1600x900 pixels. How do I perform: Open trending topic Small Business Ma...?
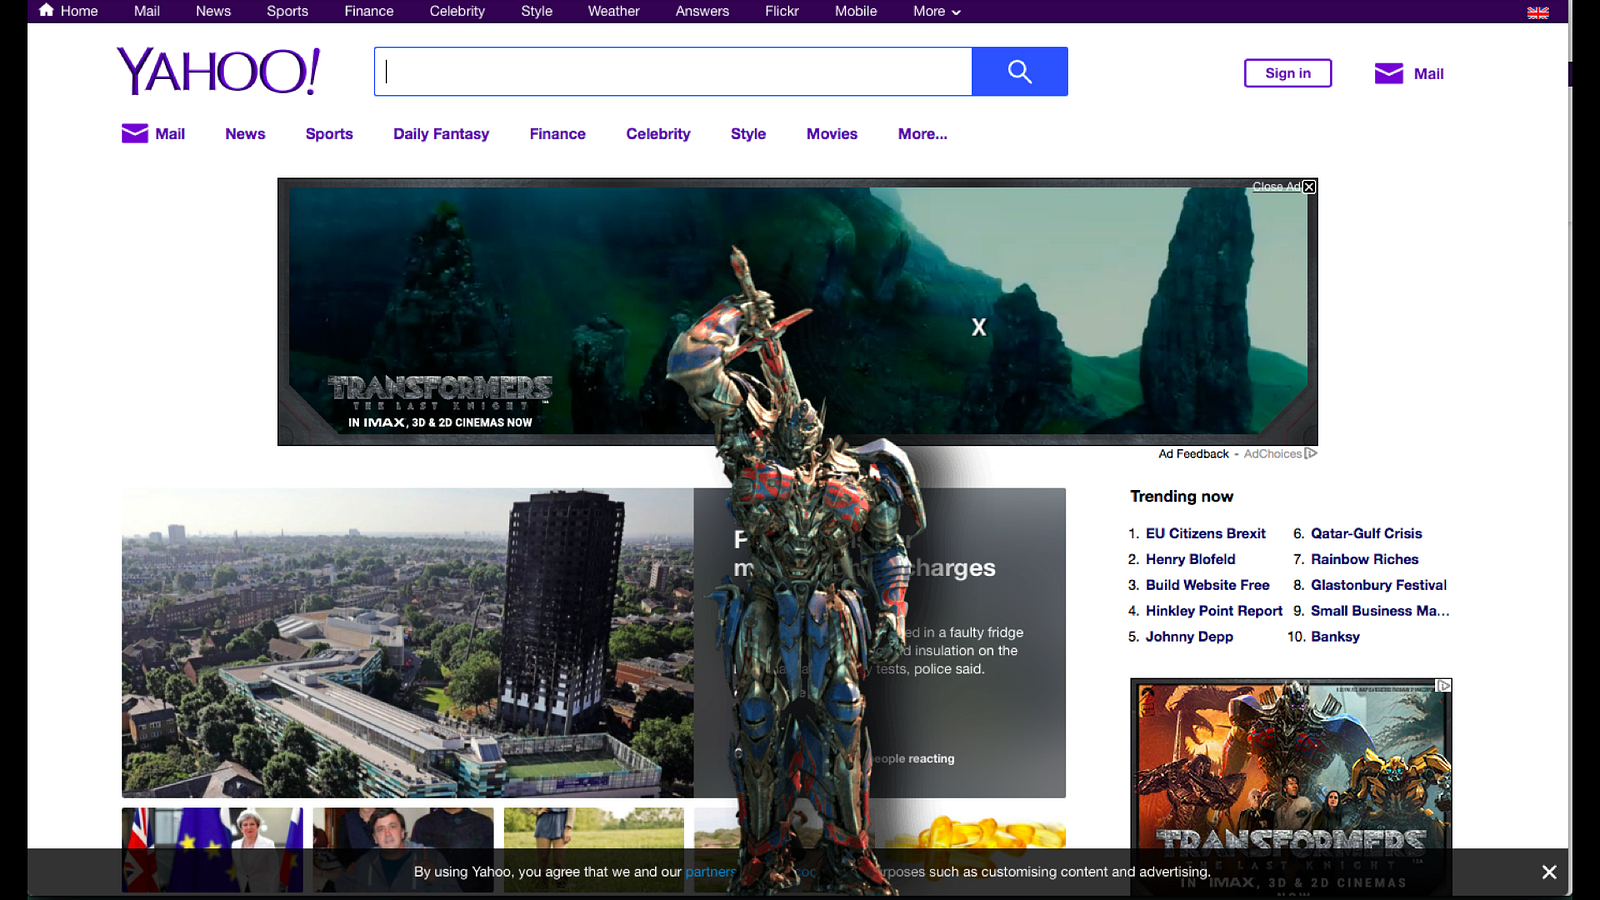[x=1380, y=611]
